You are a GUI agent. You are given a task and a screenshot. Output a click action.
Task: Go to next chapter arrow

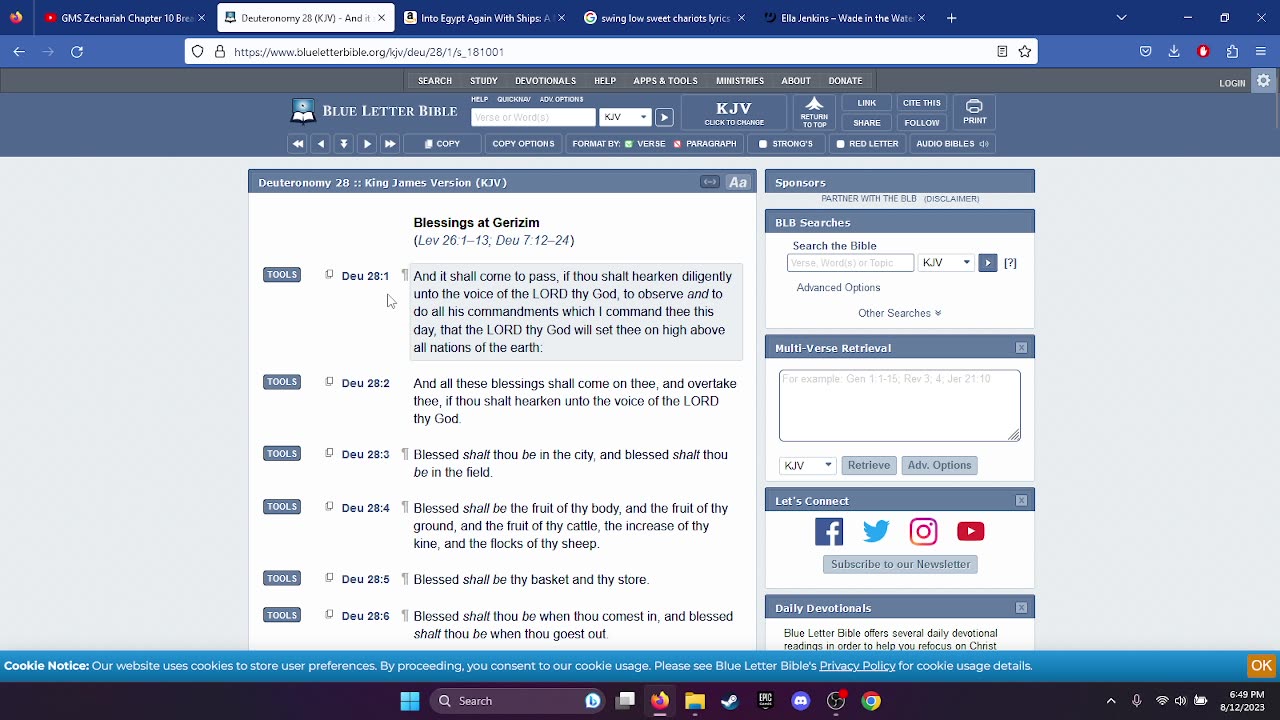point(367,144)
